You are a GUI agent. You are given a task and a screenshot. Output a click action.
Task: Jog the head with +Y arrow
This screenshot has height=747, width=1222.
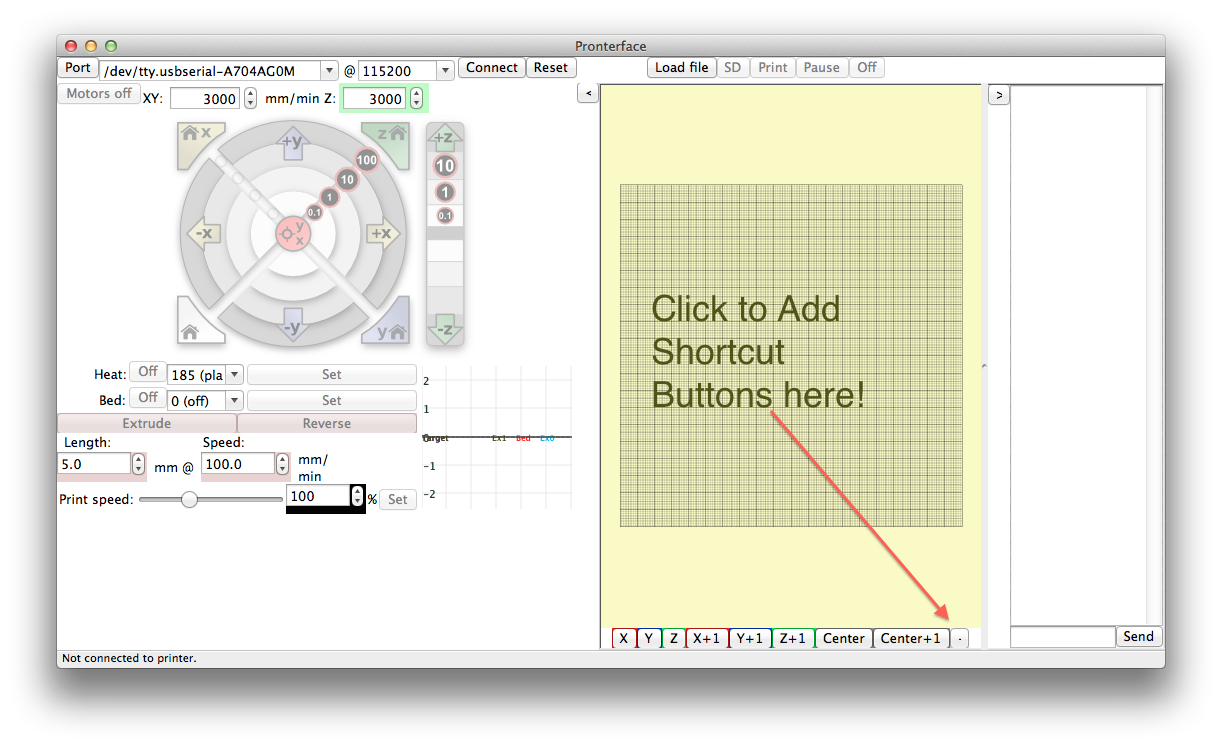(292, 142)
